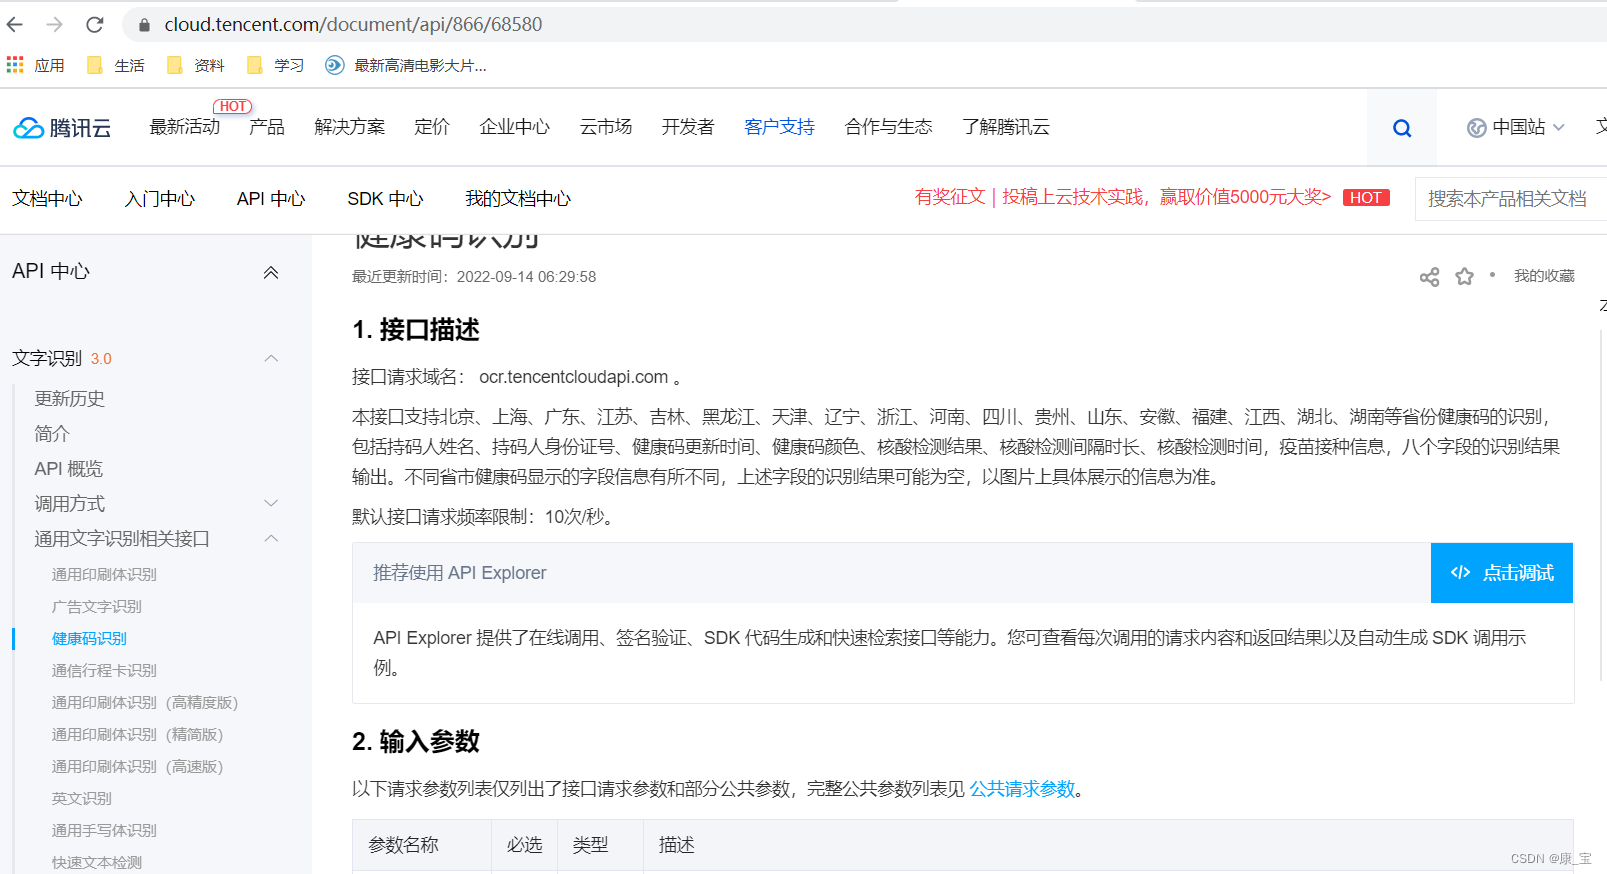Select 通用手写体识别 in the sidebar
The image size is (1607, 874).
tap(105, 830)
